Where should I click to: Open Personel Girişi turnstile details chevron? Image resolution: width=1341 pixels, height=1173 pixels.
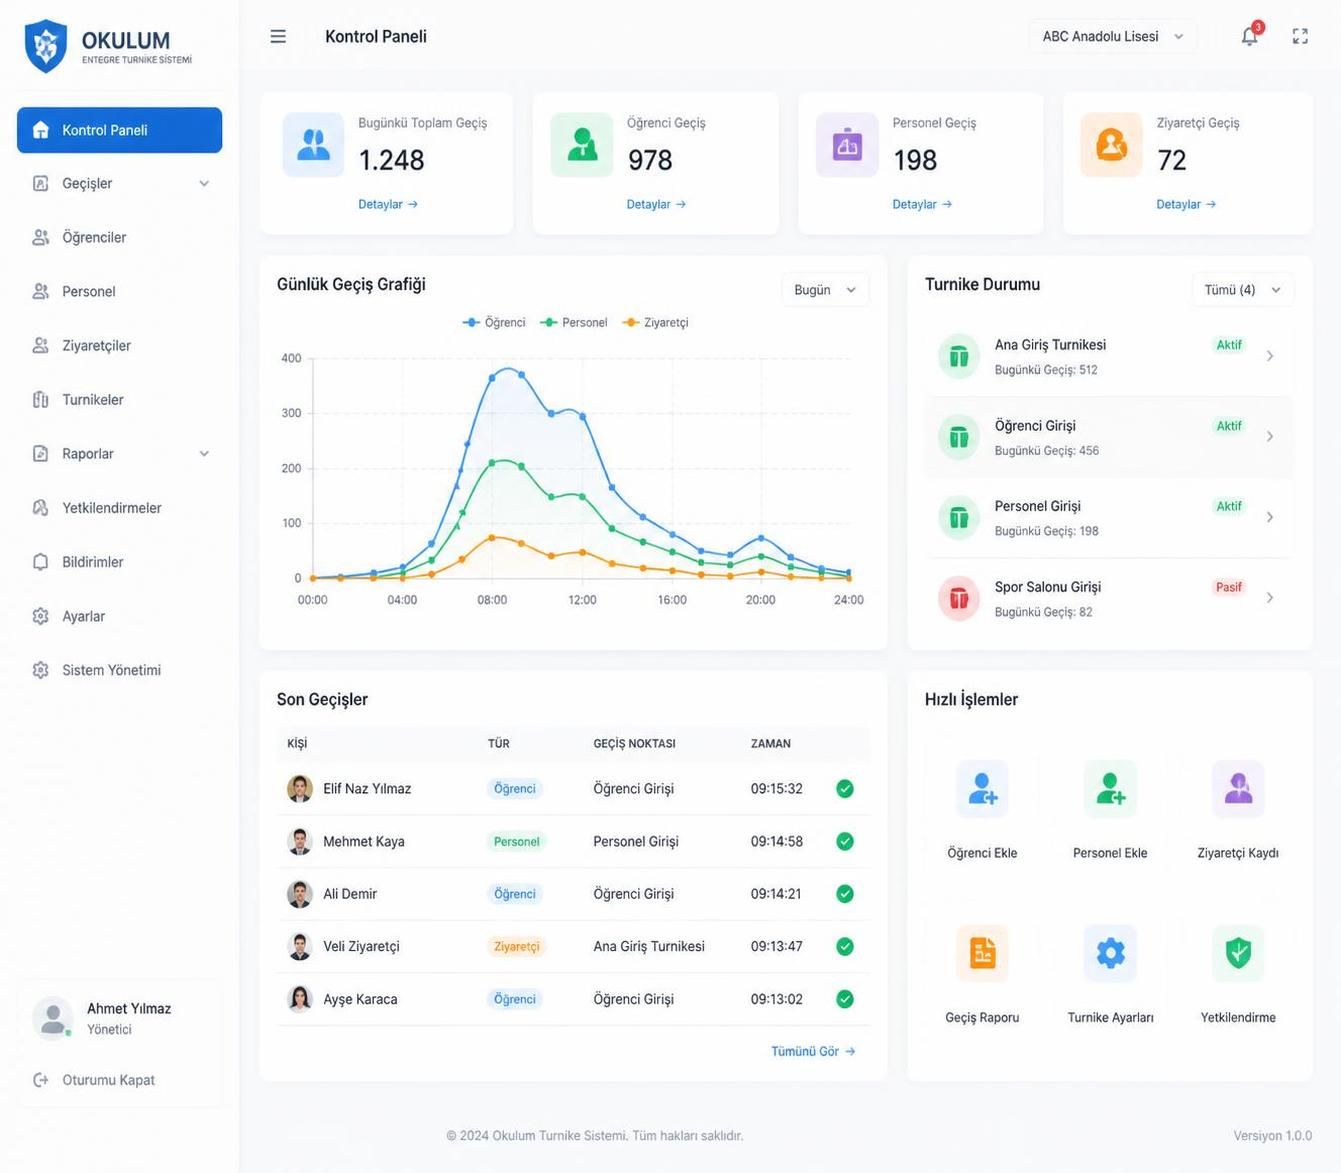[1270, 517]
